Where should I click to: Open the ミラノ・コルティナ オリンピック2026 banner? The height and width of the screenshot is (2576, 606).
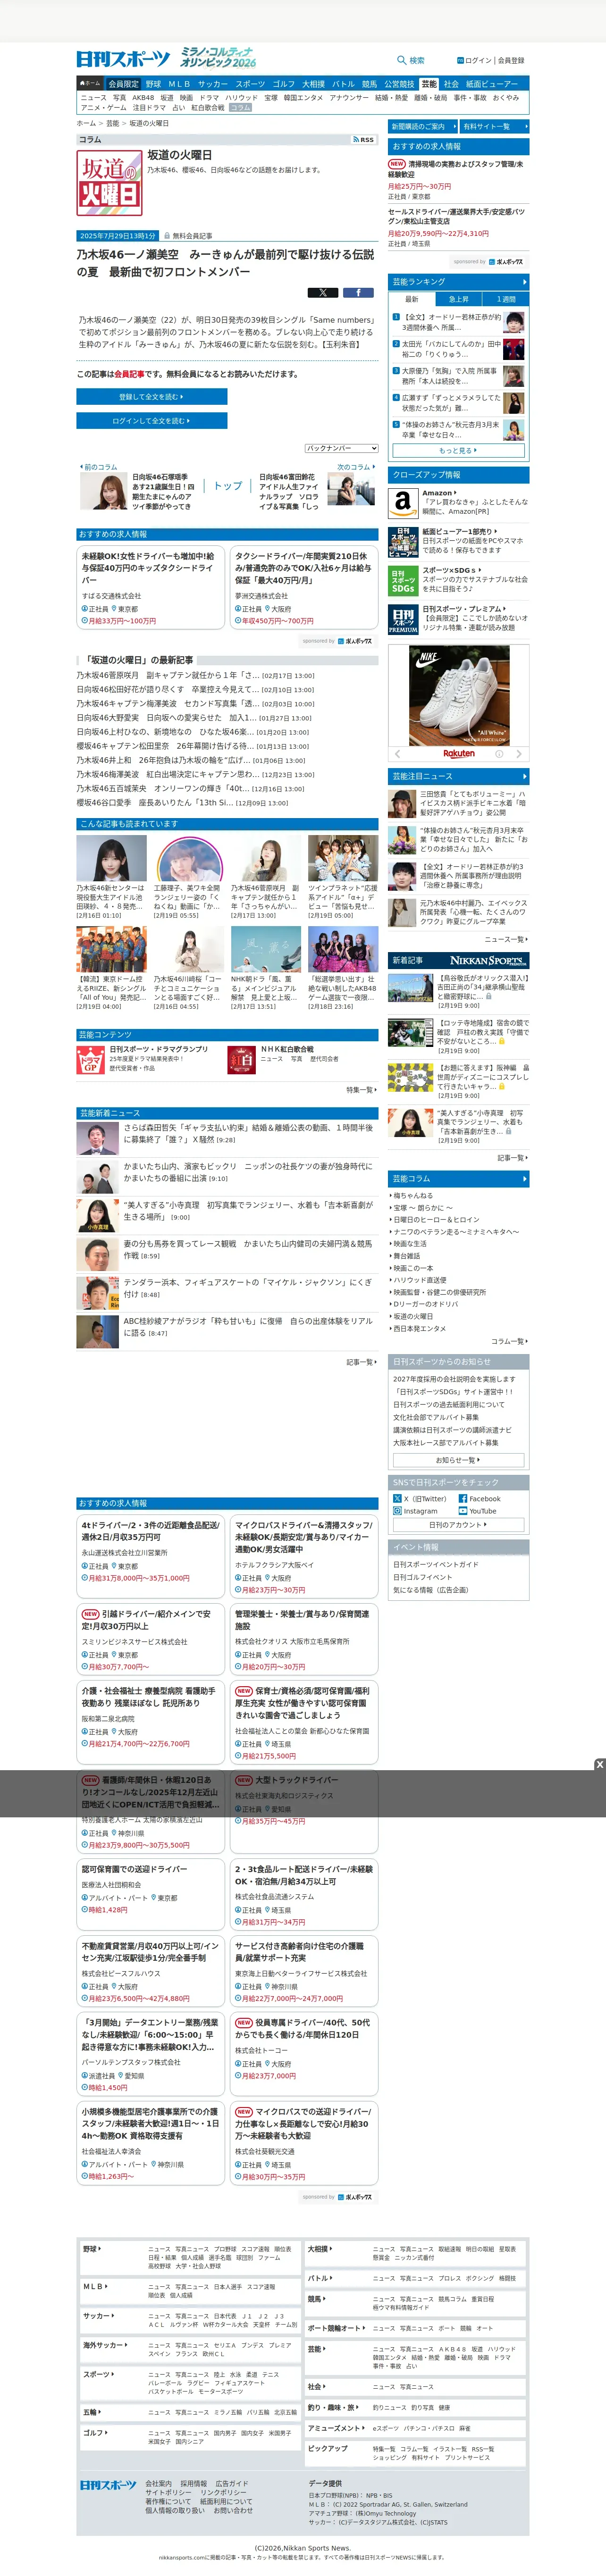pos(218,58)
